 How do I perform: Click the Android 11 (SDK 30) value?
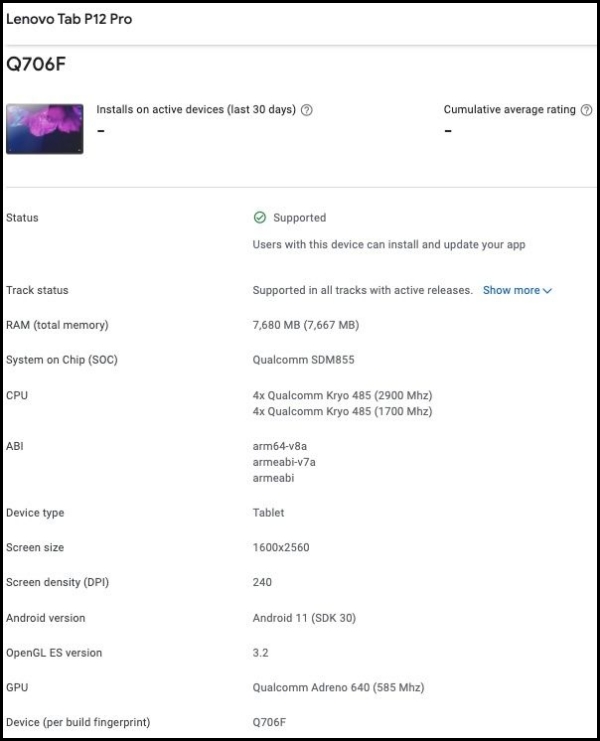click(x=304, y=618)
